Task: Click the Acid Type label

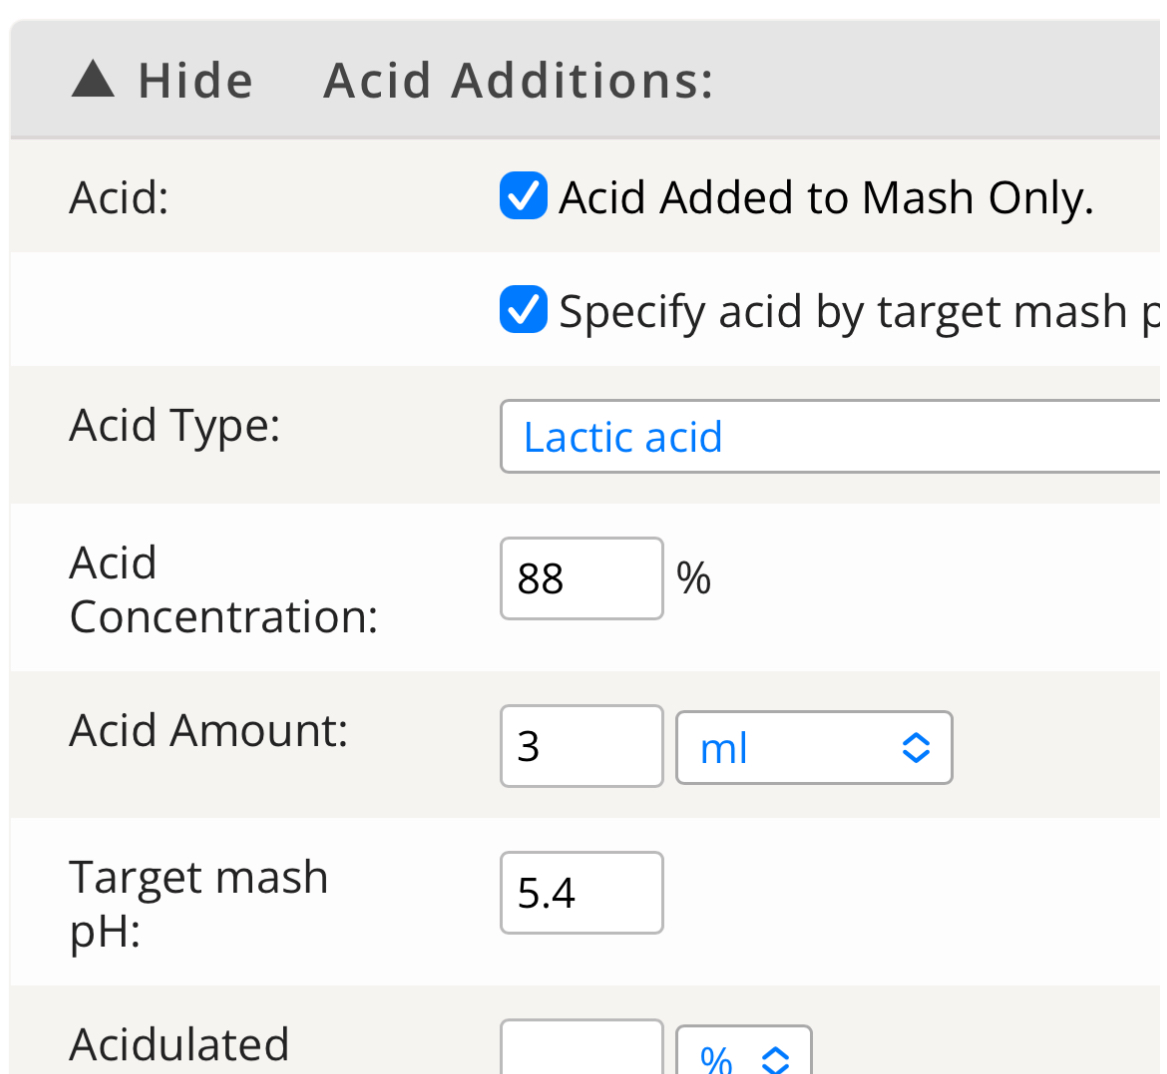Action: pyautogui.click(x=175, y=426)
